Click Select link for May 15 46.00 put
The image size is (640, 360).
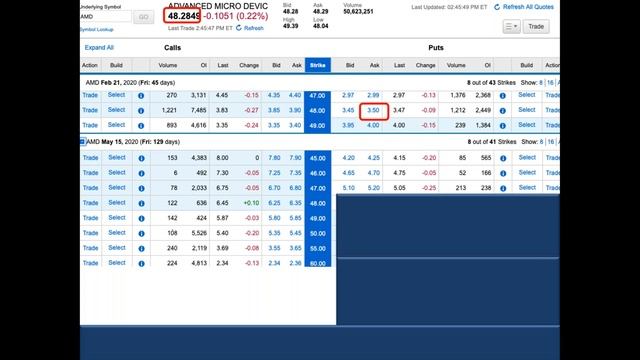click(x=527, y=173)
